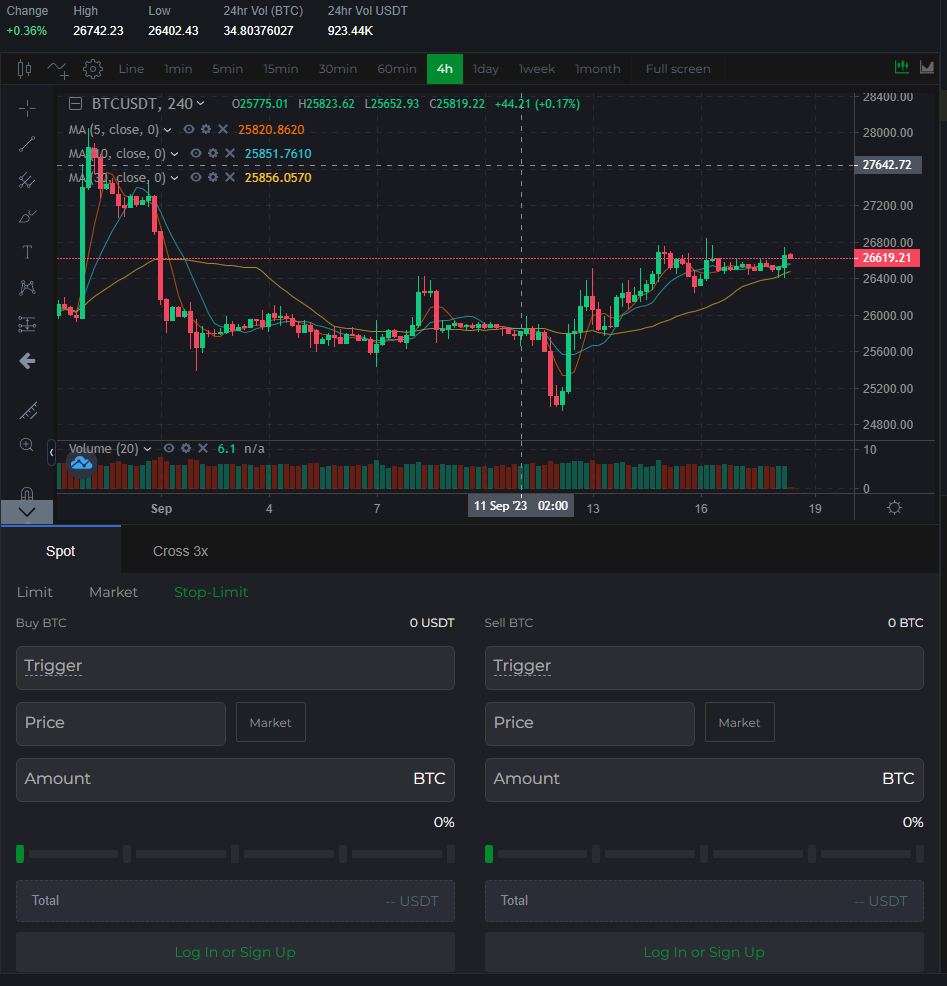Activate the zoom in tool
The height and width of the screenshot is (986, 947).
27,445
